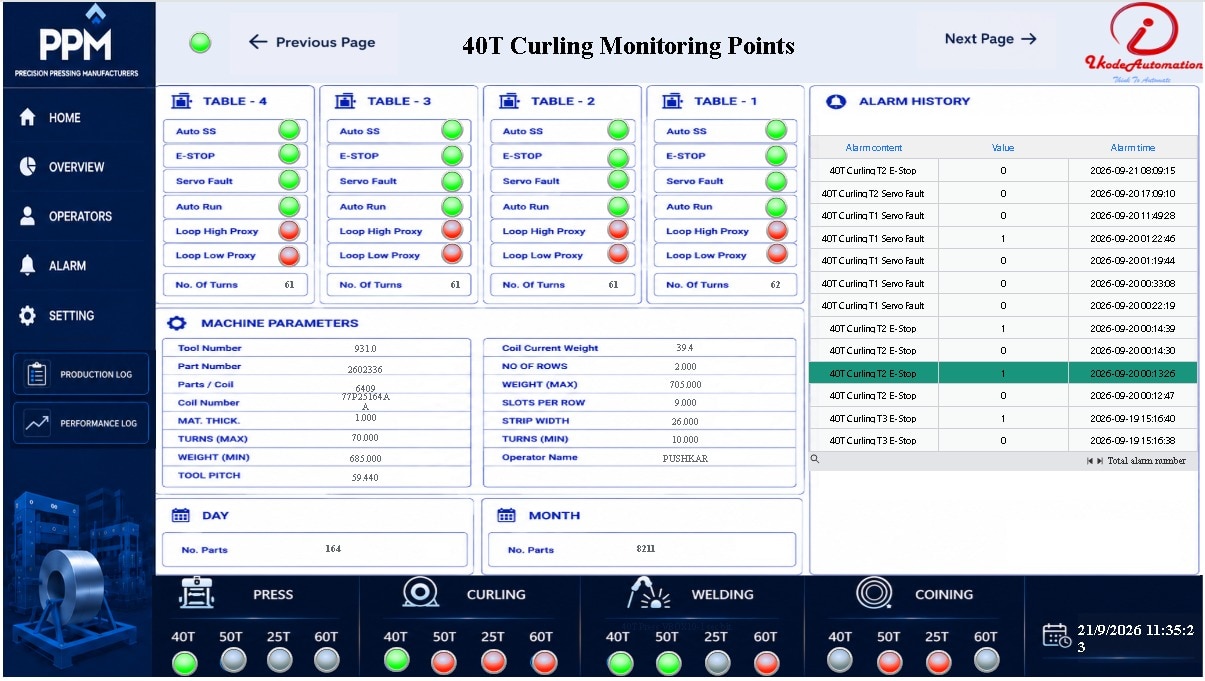This screenshot has height=681, width=1205.
Task: Open the COINING coil icon
Action: coord(874,593)
